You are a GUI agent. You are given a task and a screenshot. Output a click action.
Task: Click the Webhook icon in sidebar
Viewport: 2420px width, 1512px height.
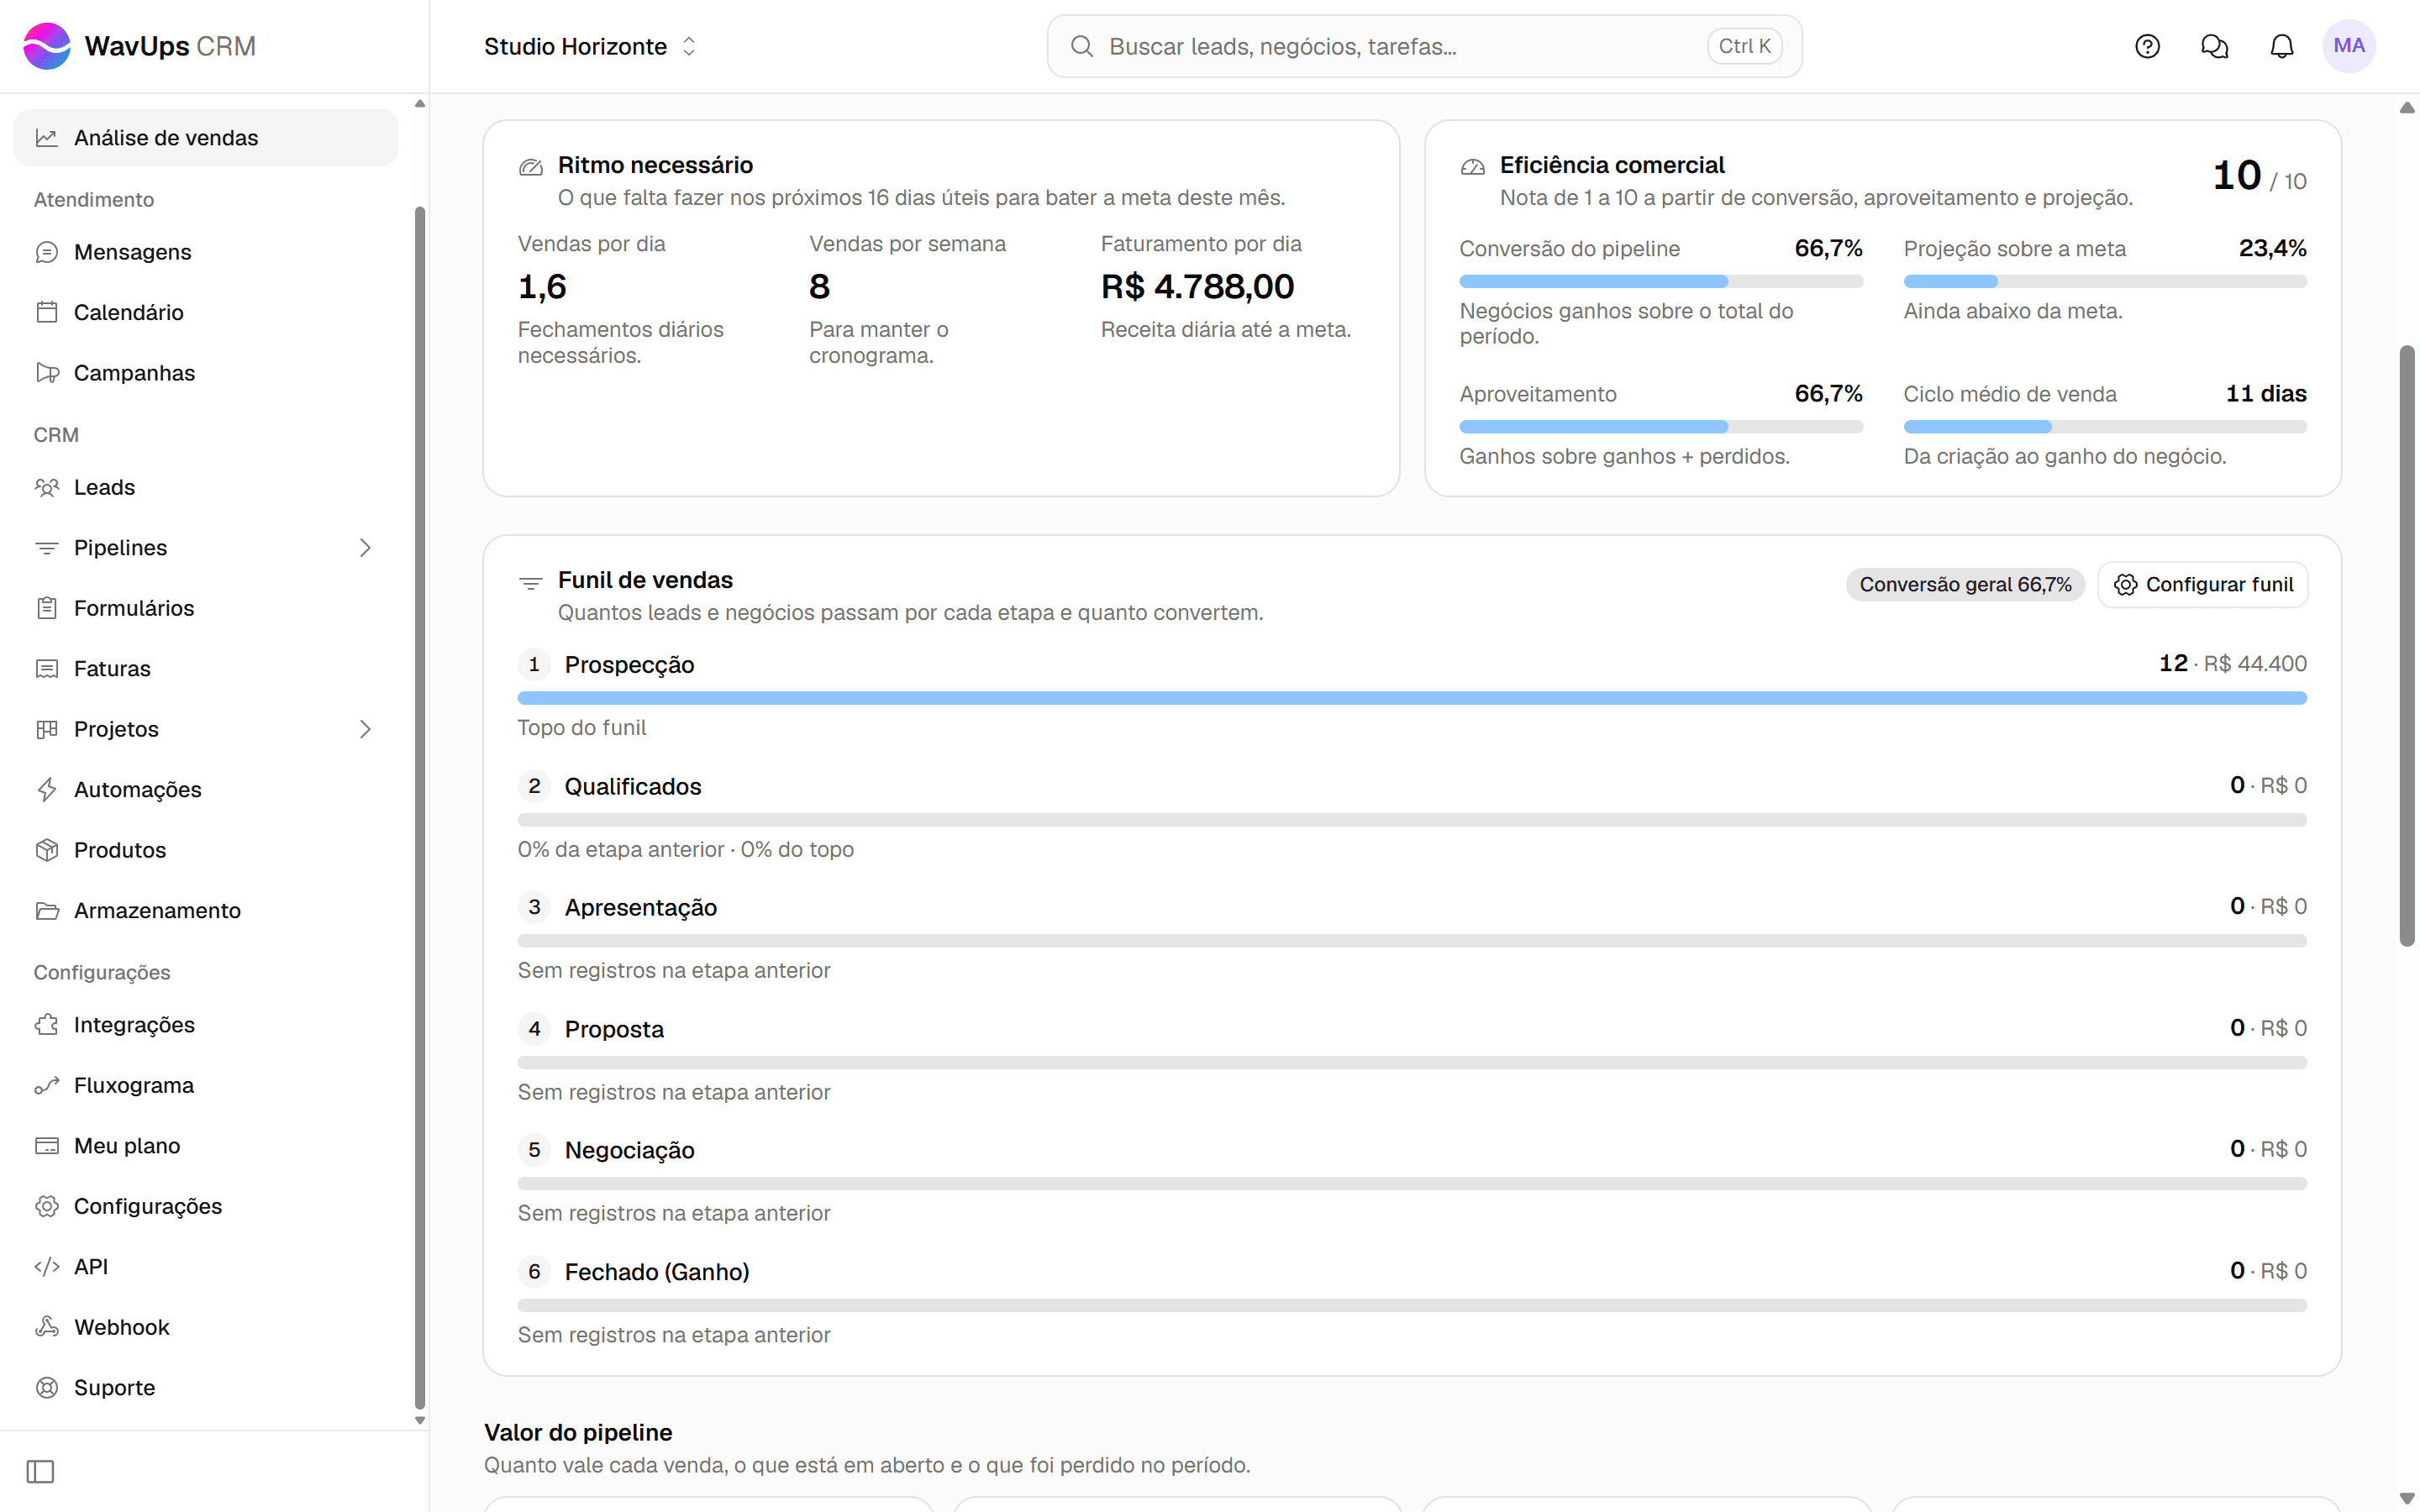(x=47, y=1327)
